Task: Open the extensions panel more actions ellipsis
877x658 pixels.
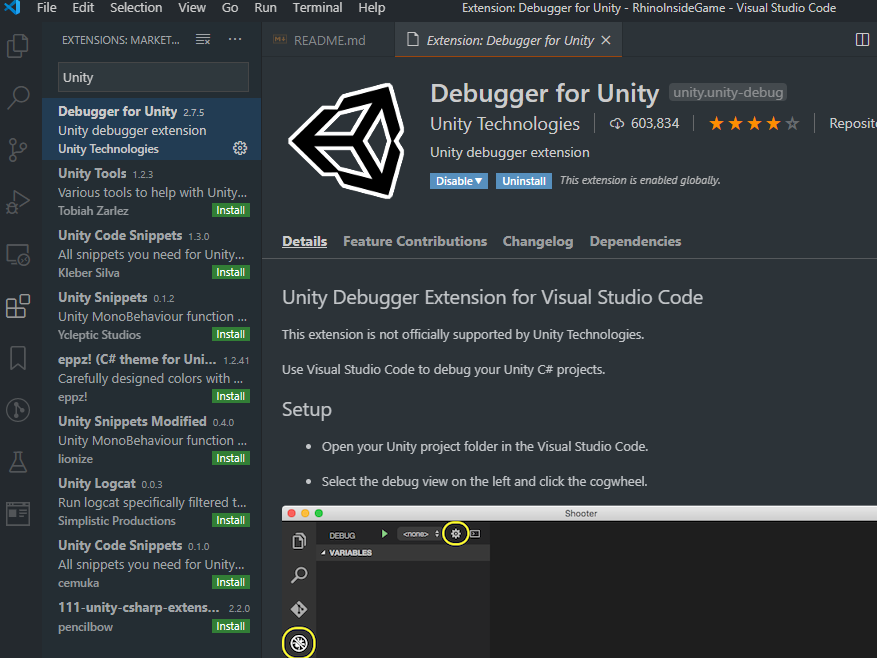Action: point(235,39)
